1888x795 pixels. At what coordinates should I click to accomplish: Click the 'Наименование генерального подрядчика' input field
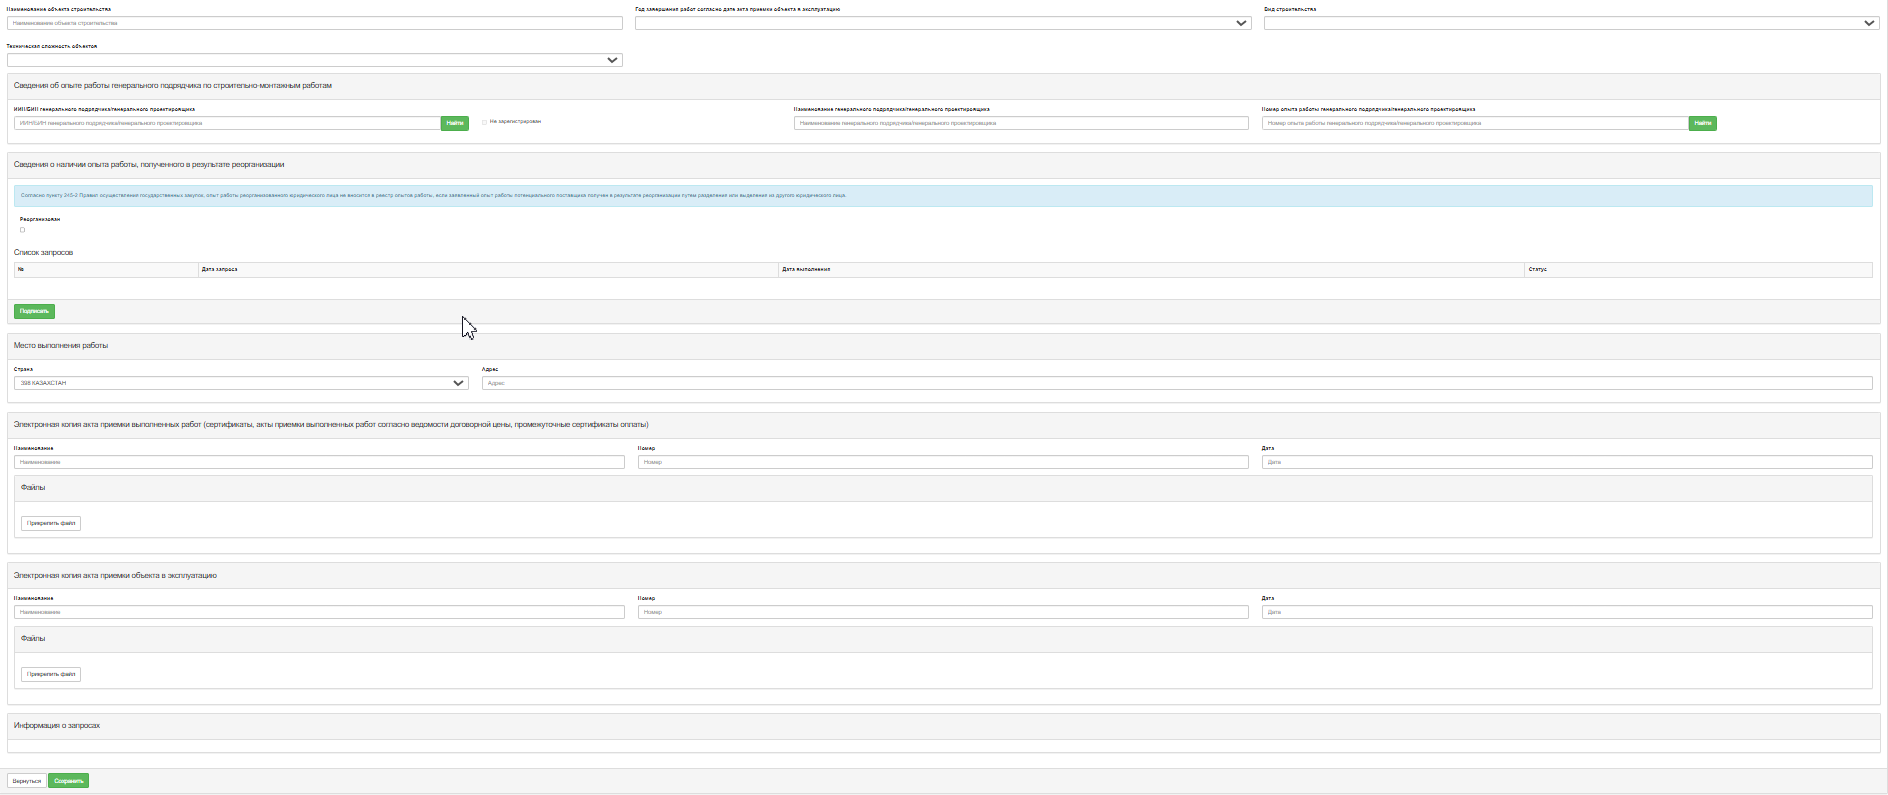1021,123
